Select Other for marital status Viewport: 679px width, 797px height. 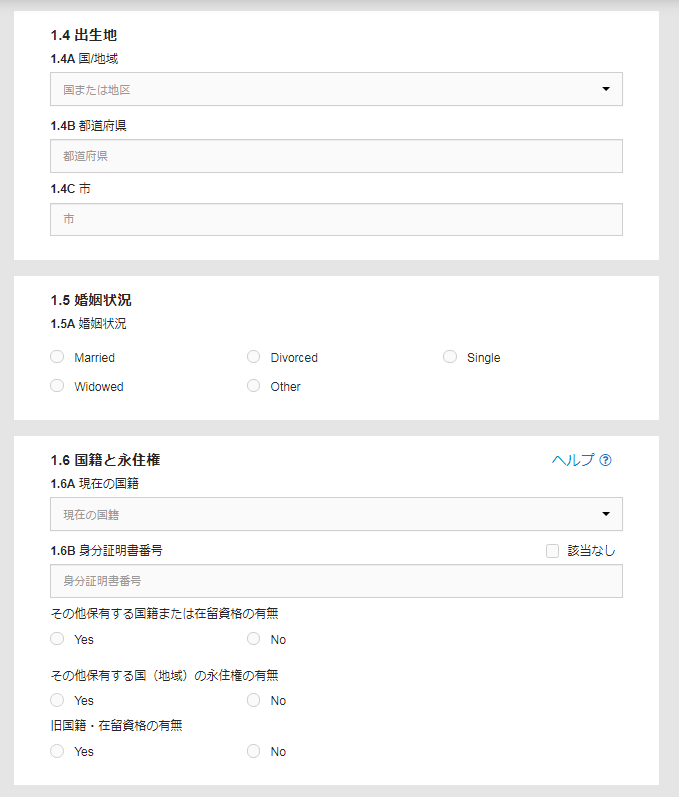pos(254,386)
